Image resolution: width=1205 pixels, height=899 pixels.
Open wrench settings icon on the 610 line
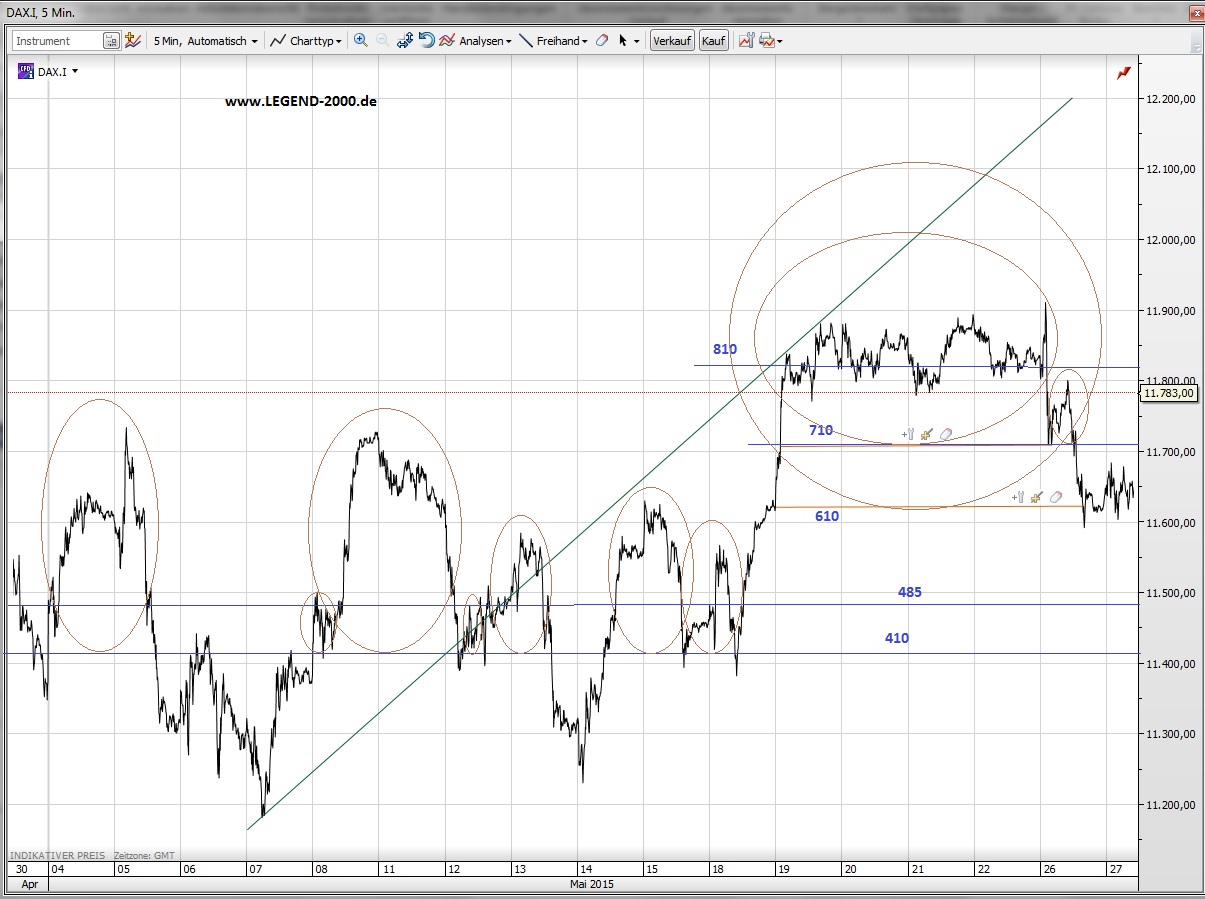click(1021, 496)
